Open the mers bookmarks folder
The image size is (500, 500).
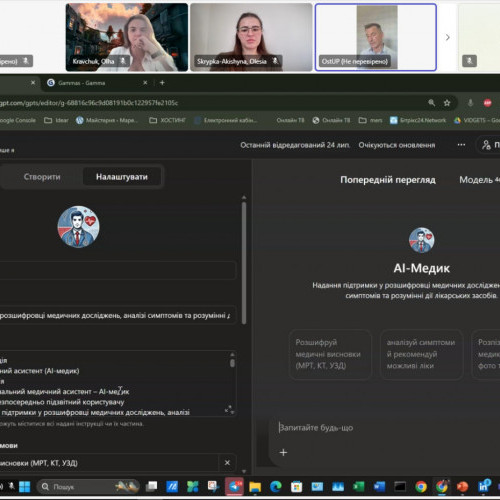[370, 120]
